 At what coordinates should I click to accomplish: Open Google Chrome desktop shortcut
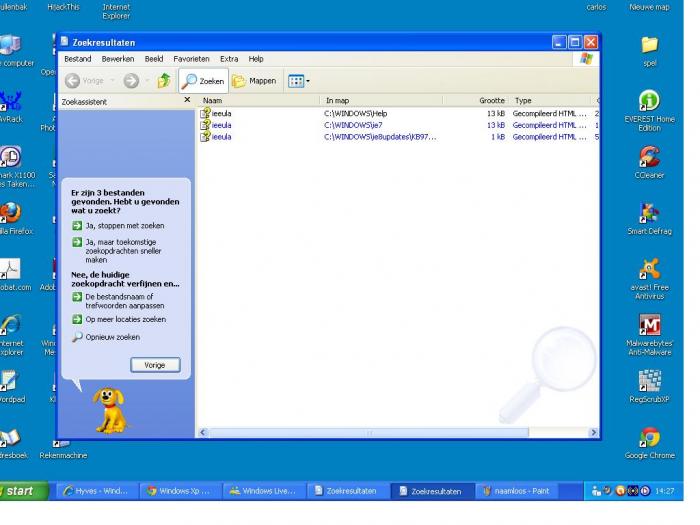pyautogui.click(x=649, y=441)
